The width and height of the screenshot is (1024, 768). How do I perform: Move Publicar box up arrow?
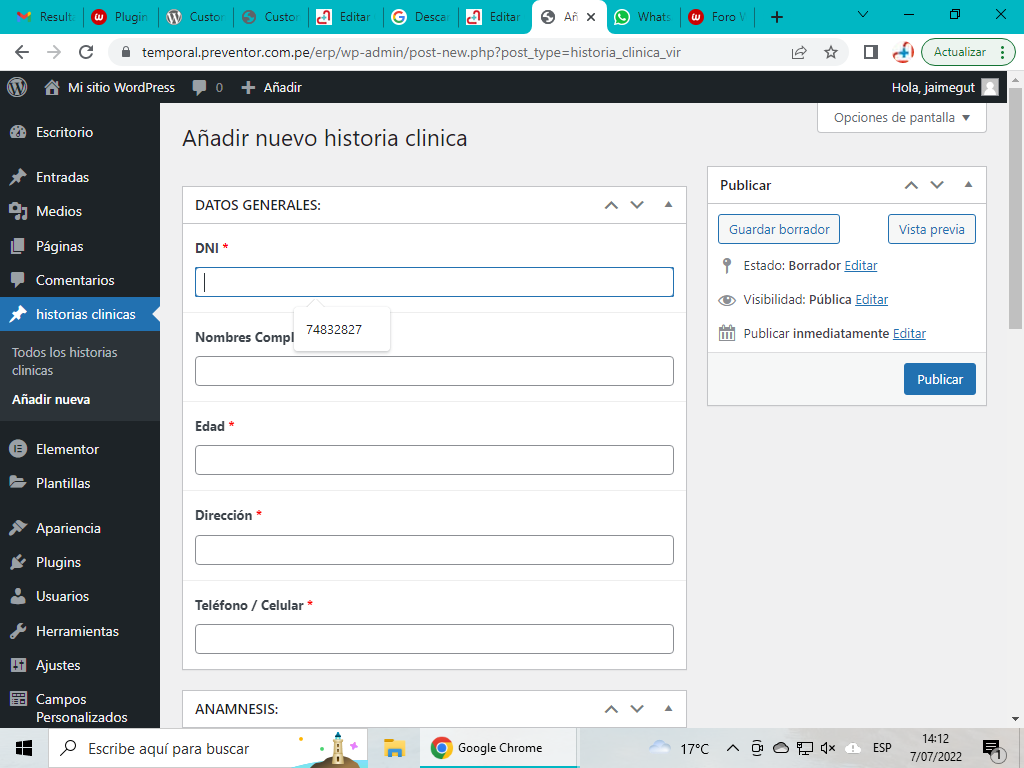(x=911, y=185)
